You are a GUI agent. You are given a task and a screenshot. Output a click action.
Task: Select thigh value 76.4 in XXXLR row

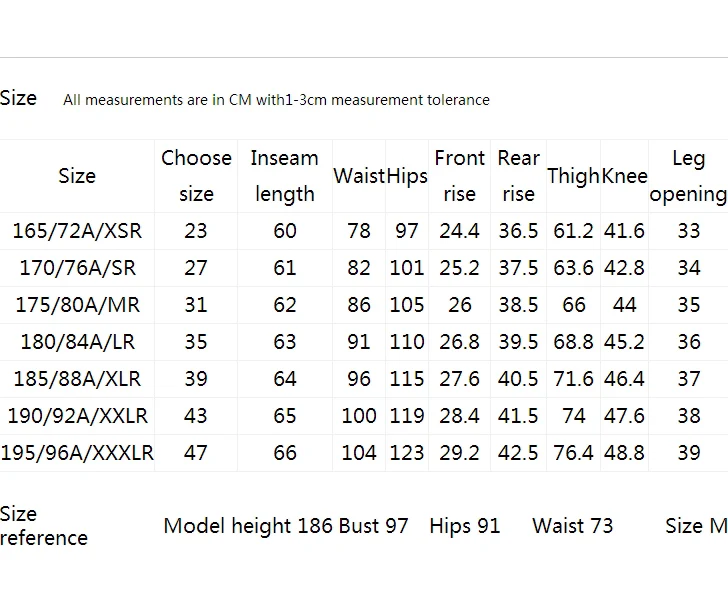click(573, 453)
